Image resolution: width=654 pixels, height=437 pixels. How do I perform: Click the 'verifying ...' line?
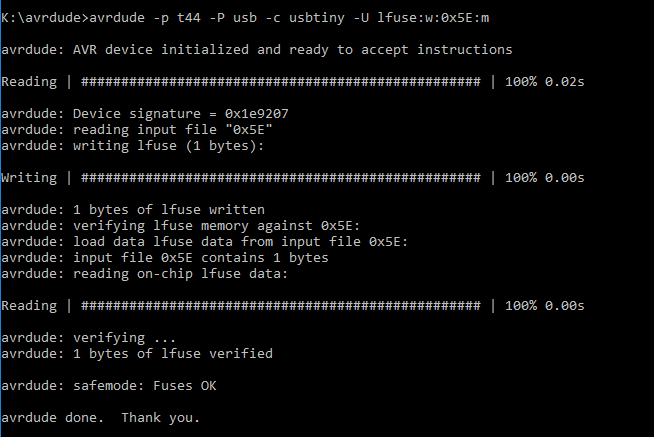(x=88, y=337)
